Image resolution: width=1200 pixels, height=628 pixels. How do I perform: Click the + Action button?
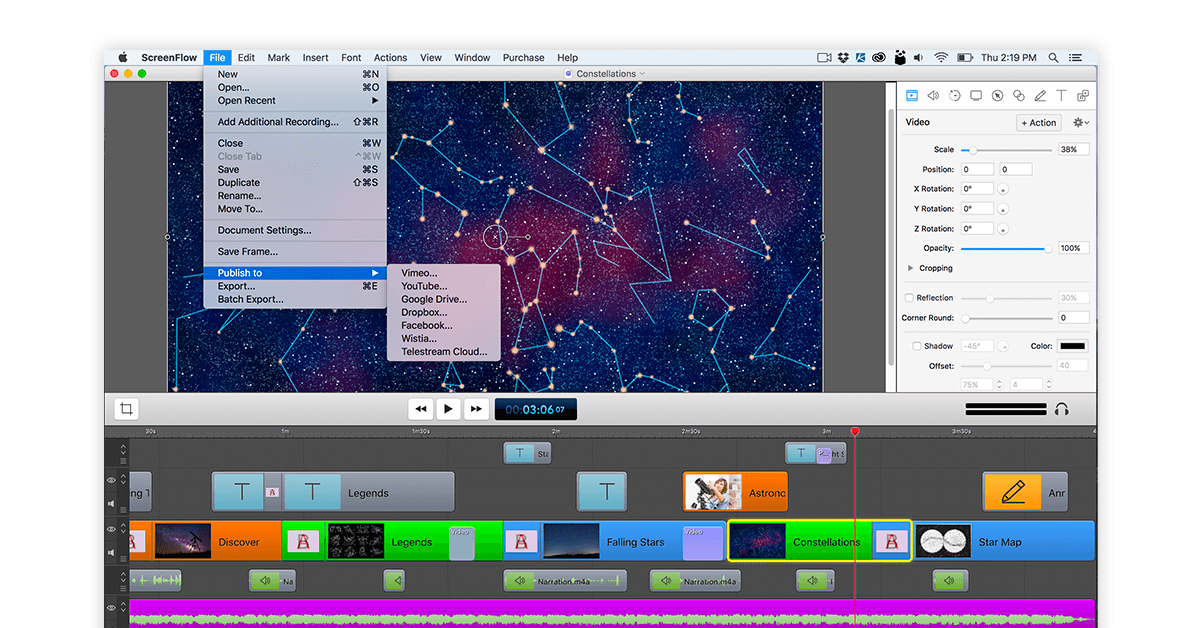point(1039,122)
